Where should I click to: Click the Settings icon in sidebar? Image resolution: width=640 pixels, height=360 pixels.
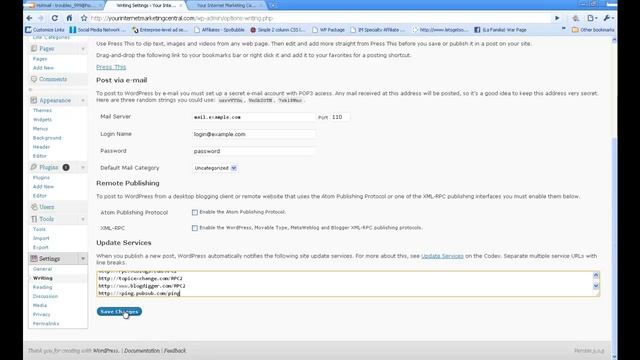pos(34,258)
